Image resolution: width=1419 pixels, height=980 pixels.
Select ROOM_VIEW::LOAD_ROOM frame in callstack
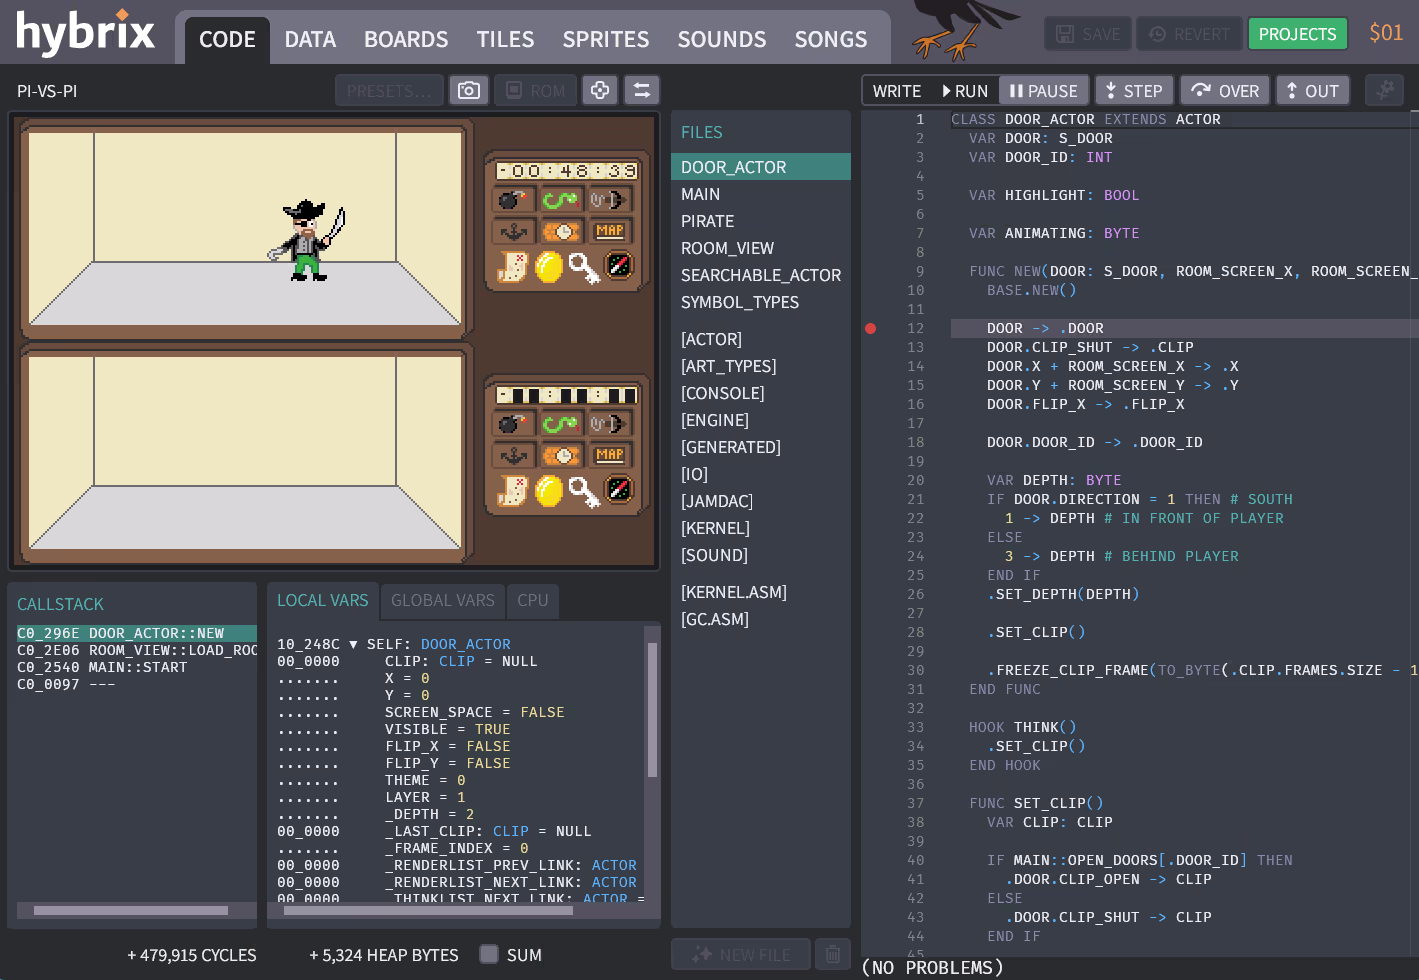137,650
